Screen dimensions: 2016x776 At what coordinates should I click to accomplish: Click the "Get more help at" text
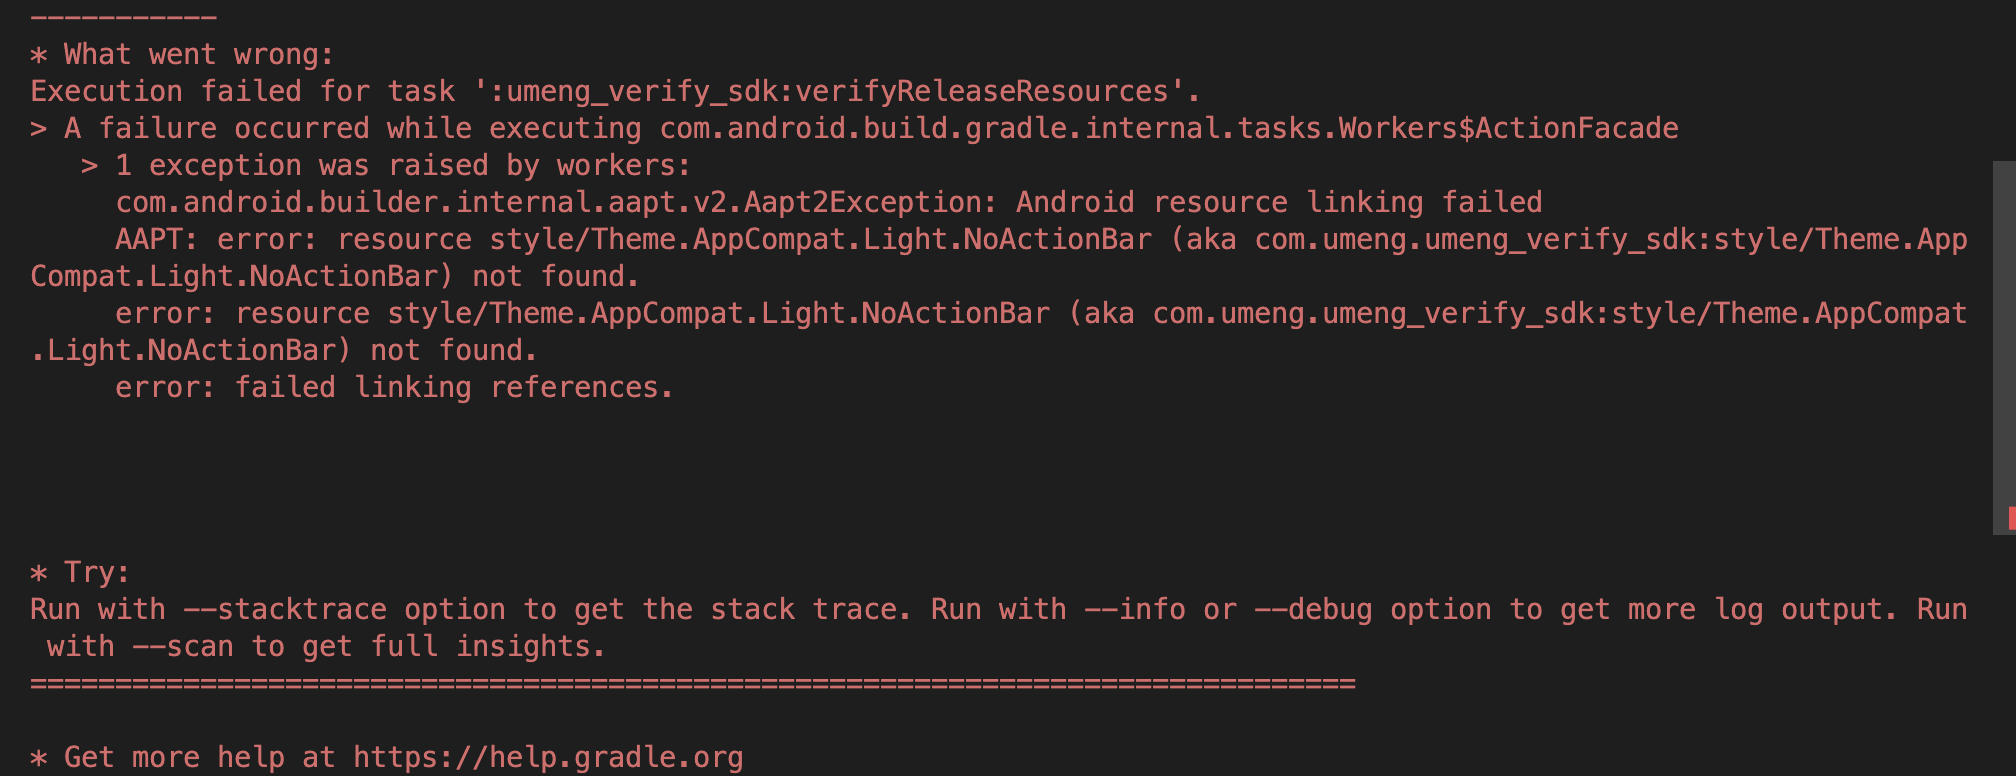pyautogui.click(x=190, y=757)
